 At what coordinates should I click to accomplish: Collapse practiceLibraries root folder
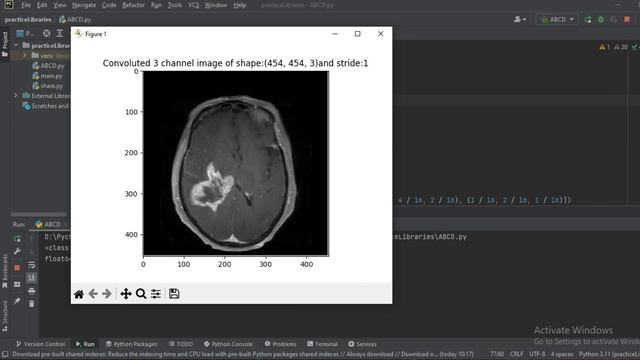point(16,45)
